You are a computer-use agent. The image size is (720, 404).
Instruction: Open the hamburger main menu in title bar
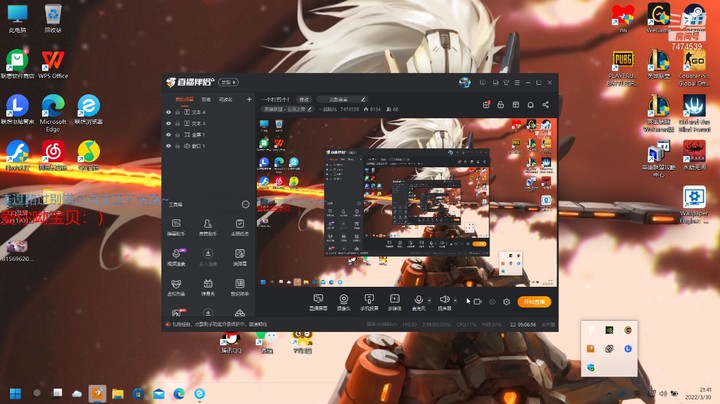[x=517, y=83]
